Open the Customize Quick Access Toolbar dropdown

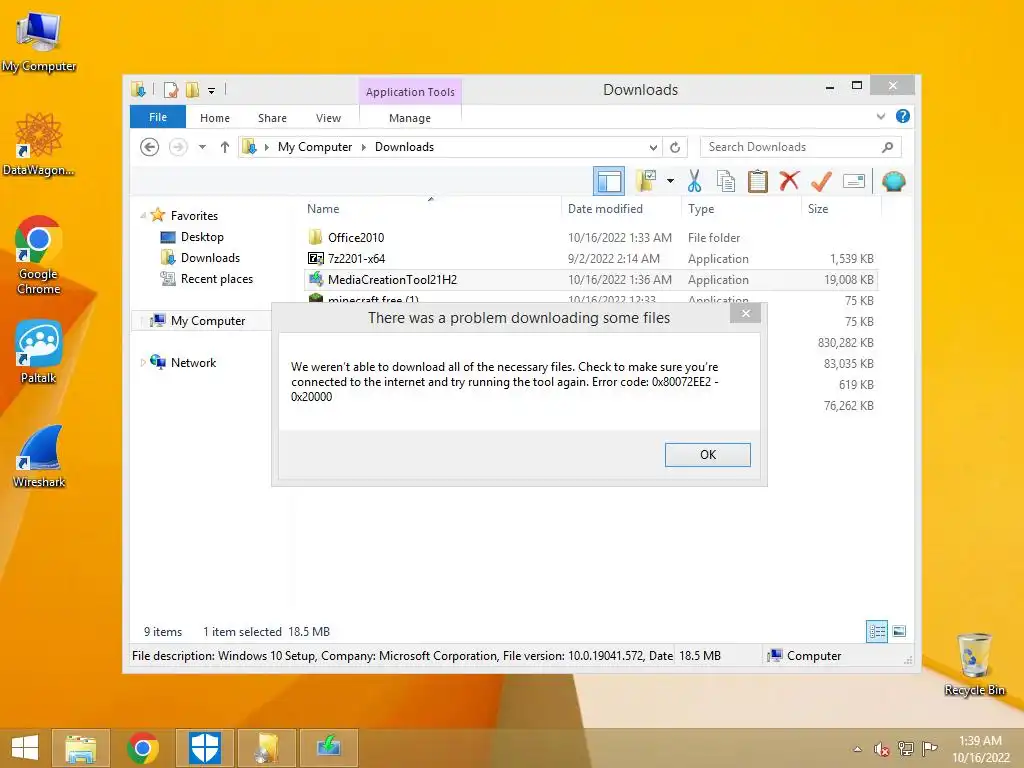pos(212,90)
